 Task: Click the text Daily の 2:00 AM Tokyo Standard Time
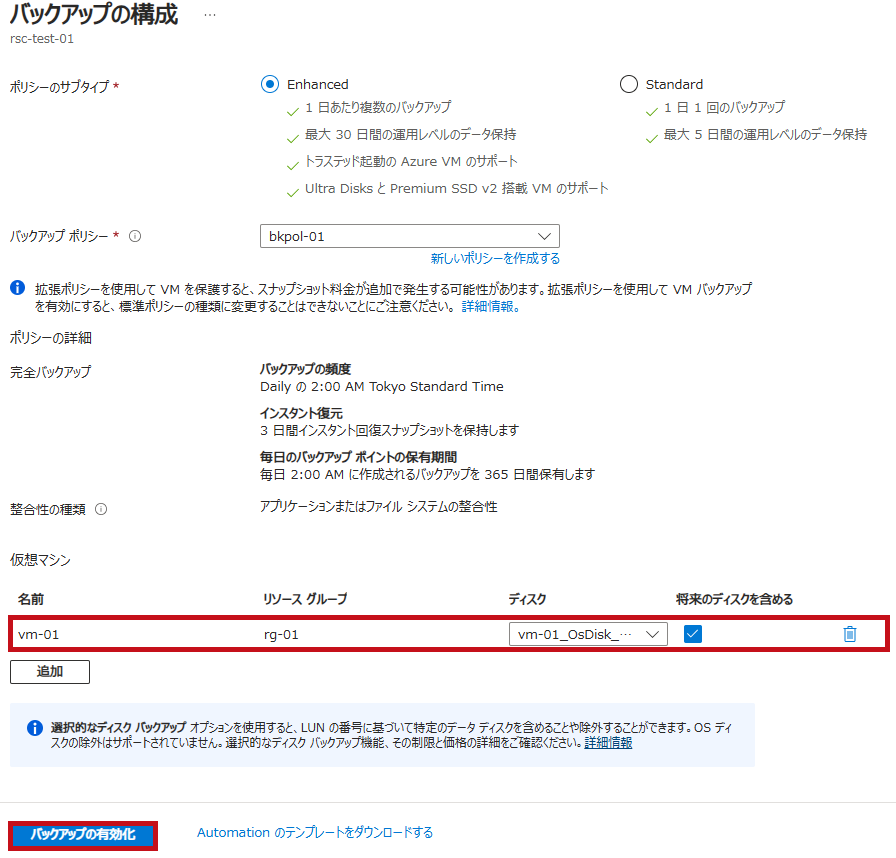point(382,387)
